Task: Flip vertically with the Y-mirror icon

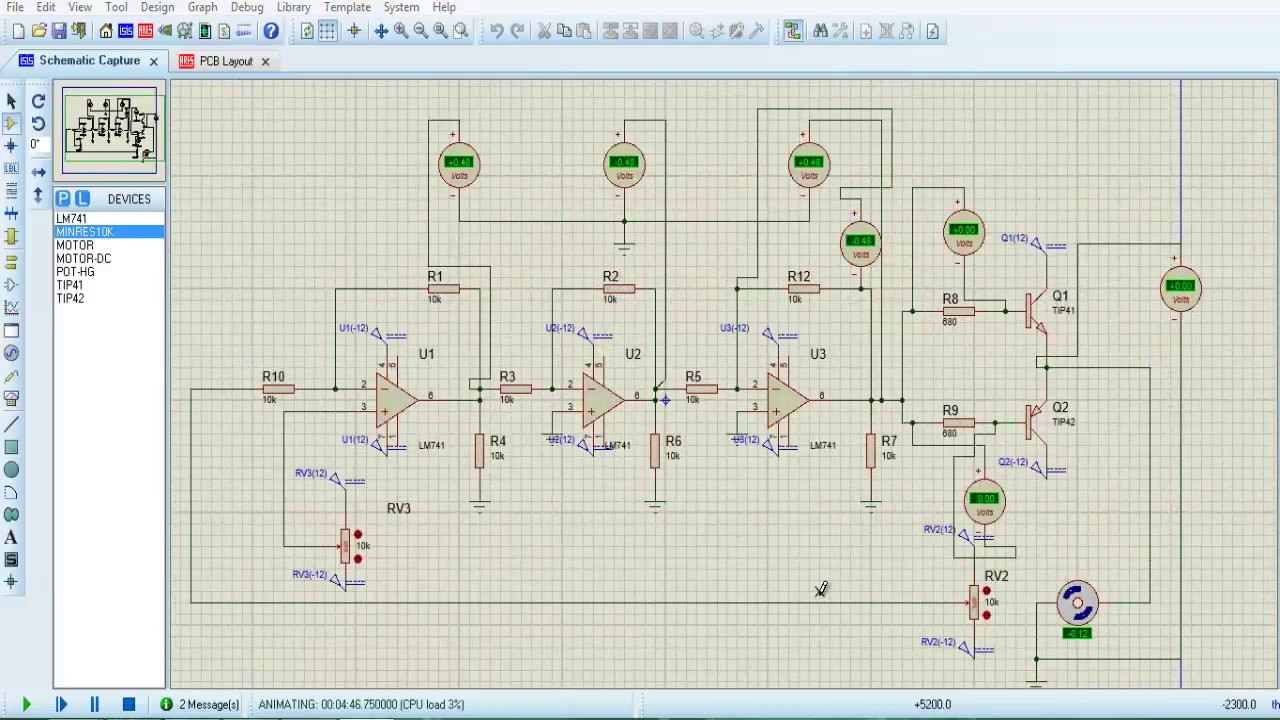Action: [38, 195]
